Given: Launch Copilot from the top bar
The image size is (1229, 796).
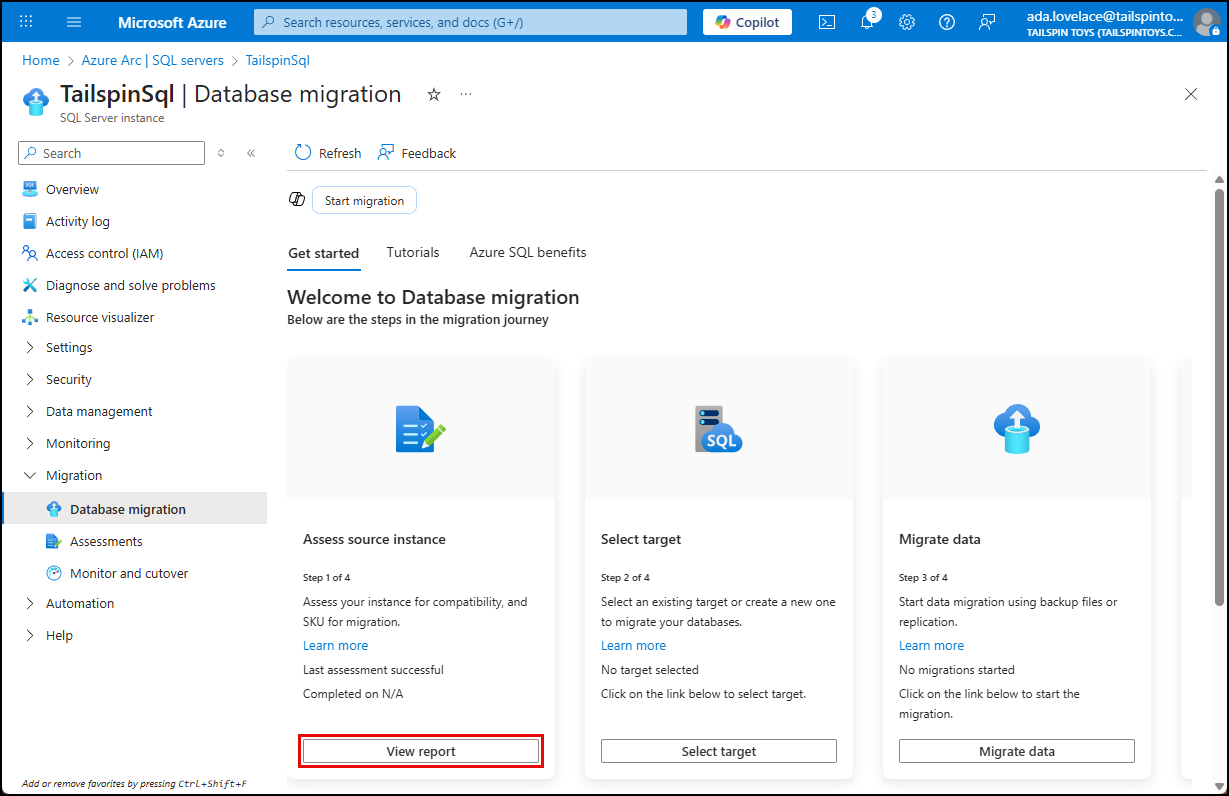Looking at the screenshot, I should pyautogui.click(x=746, y=21).
